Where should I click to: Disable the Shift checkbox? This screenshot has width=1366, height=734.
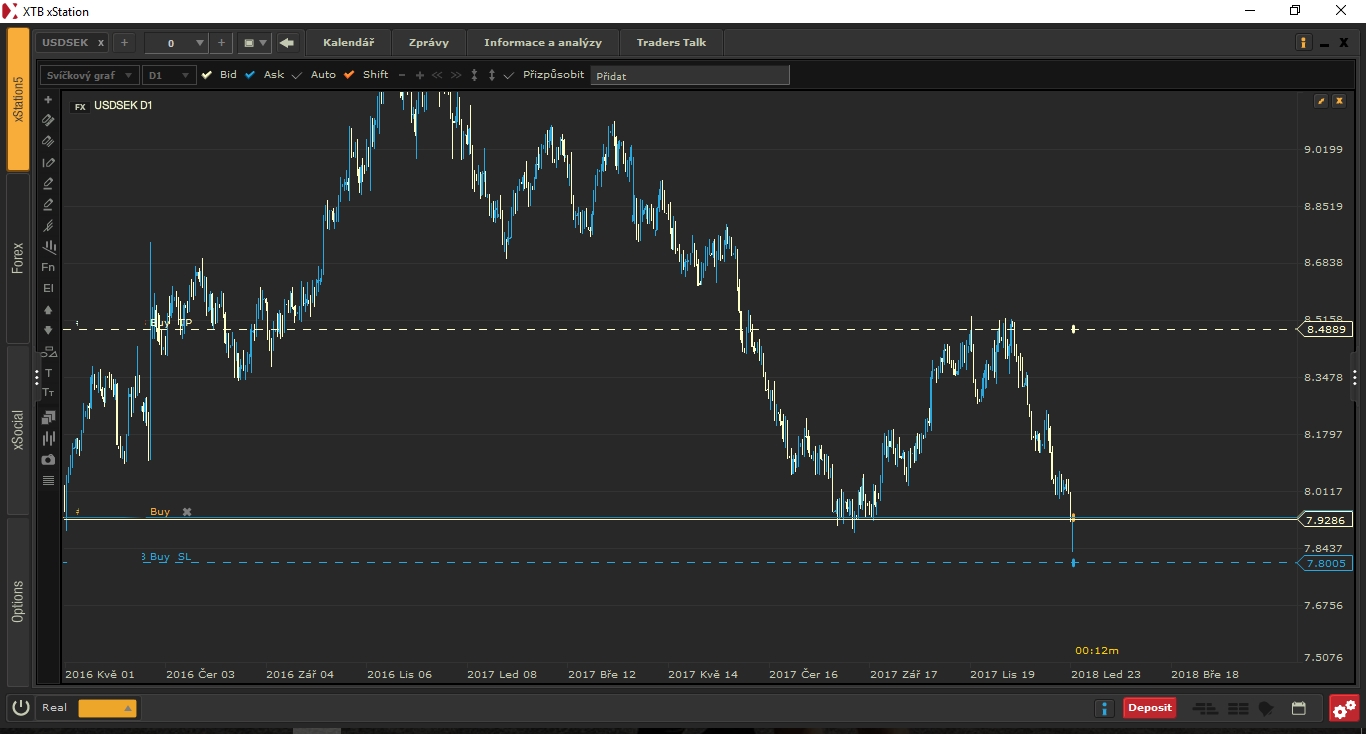tap(349, 75)
